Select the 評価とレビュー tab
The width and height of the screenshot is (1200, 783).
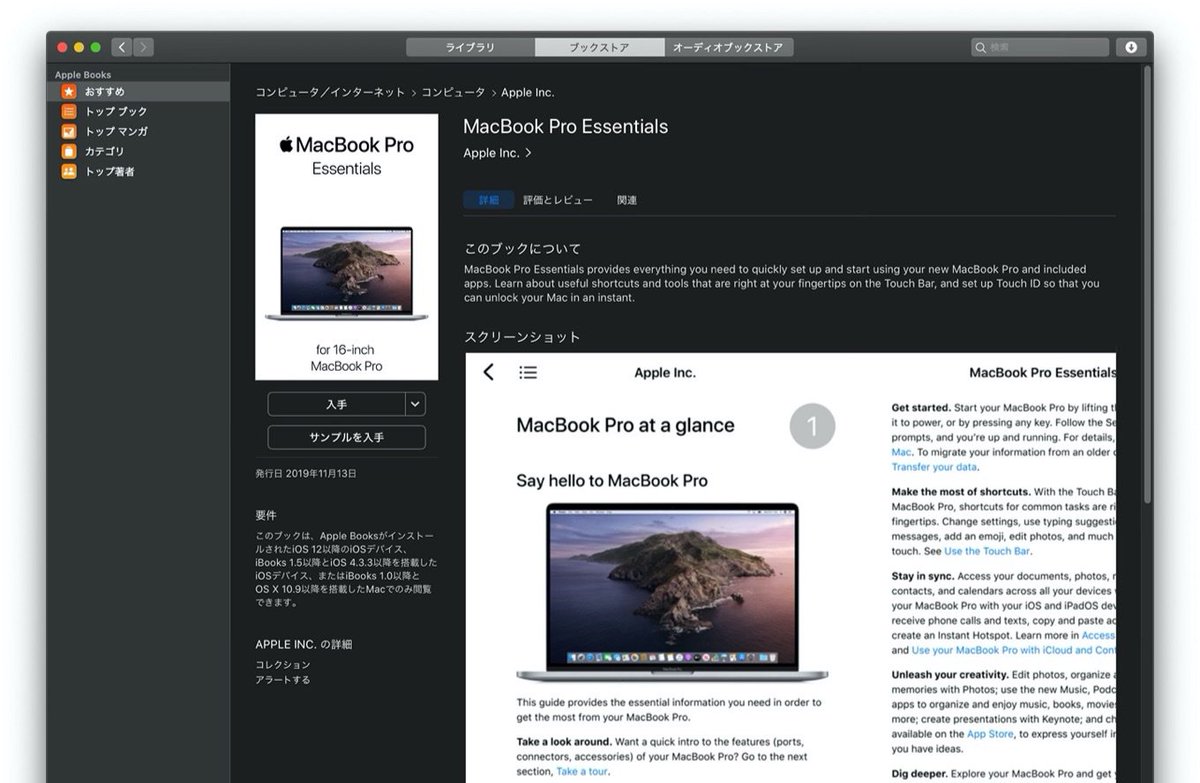(x=558, y=200)
